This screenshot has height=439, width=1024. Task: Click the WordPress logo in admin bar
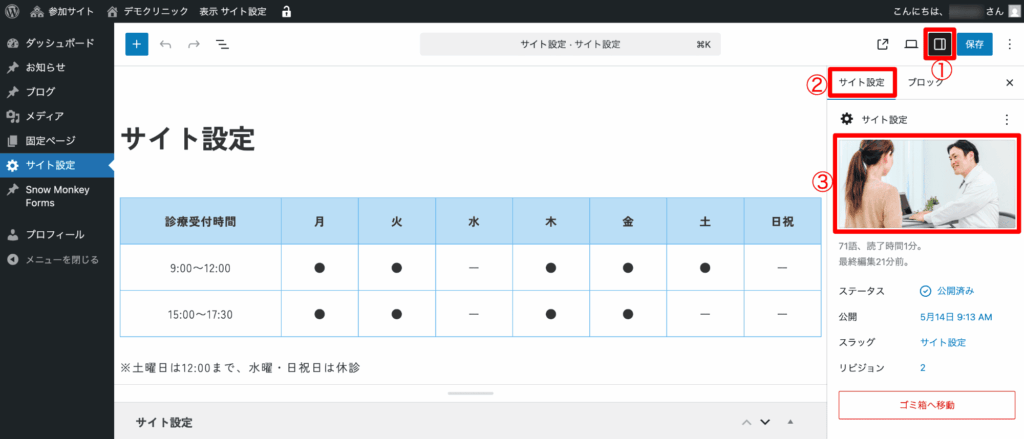[12, 12]
